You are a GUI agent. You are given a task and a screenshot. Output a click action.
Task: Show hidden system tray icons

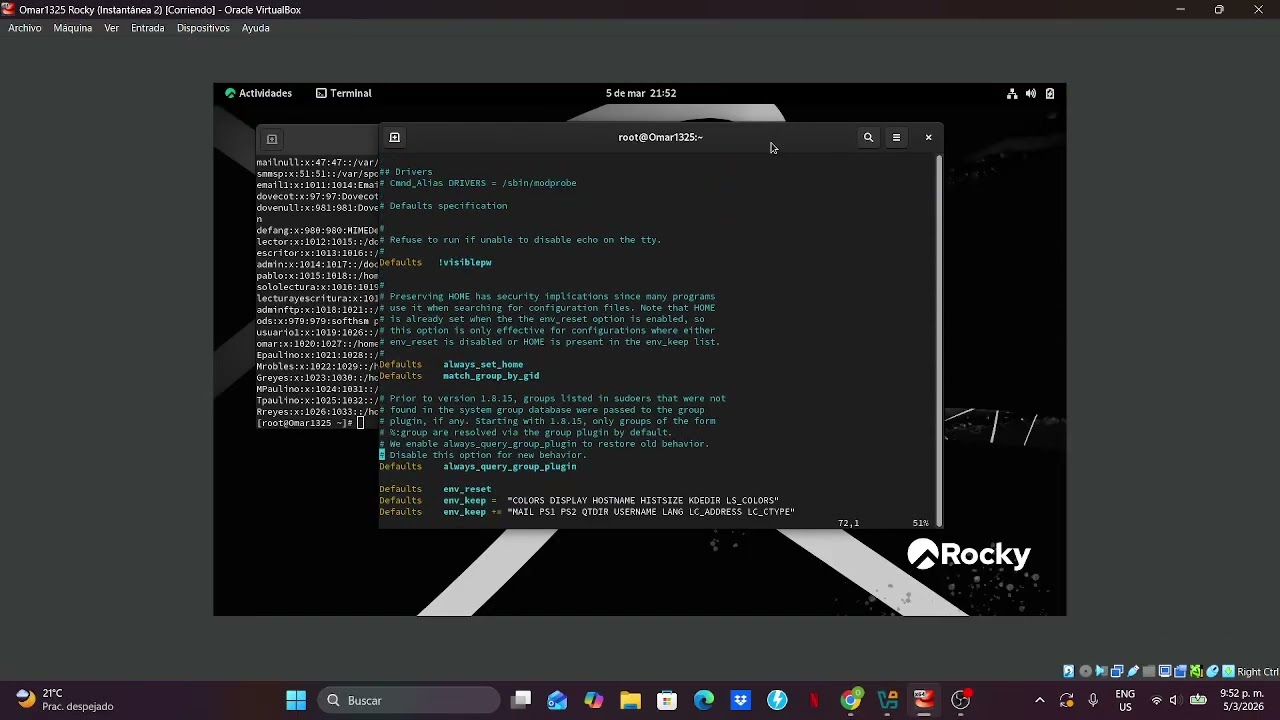coord(1040,700)
